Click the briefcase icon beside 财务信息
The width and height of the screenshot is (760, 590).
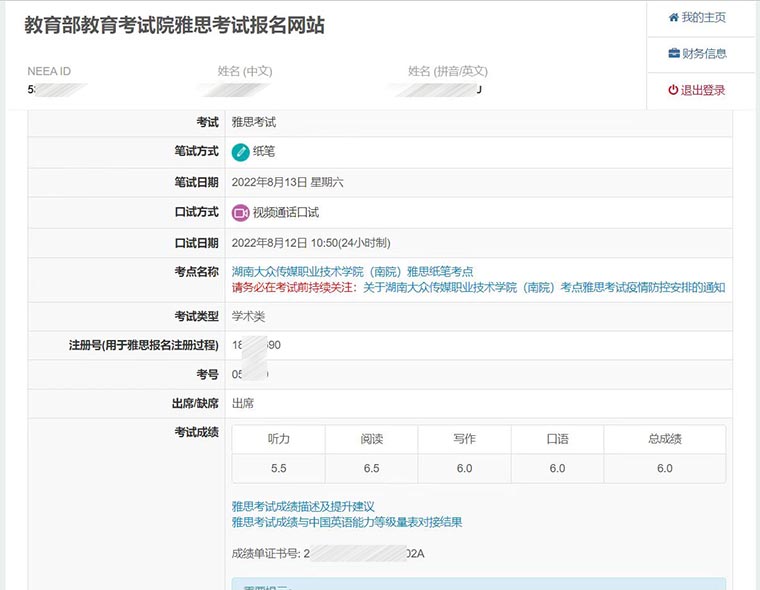(674, 53)
